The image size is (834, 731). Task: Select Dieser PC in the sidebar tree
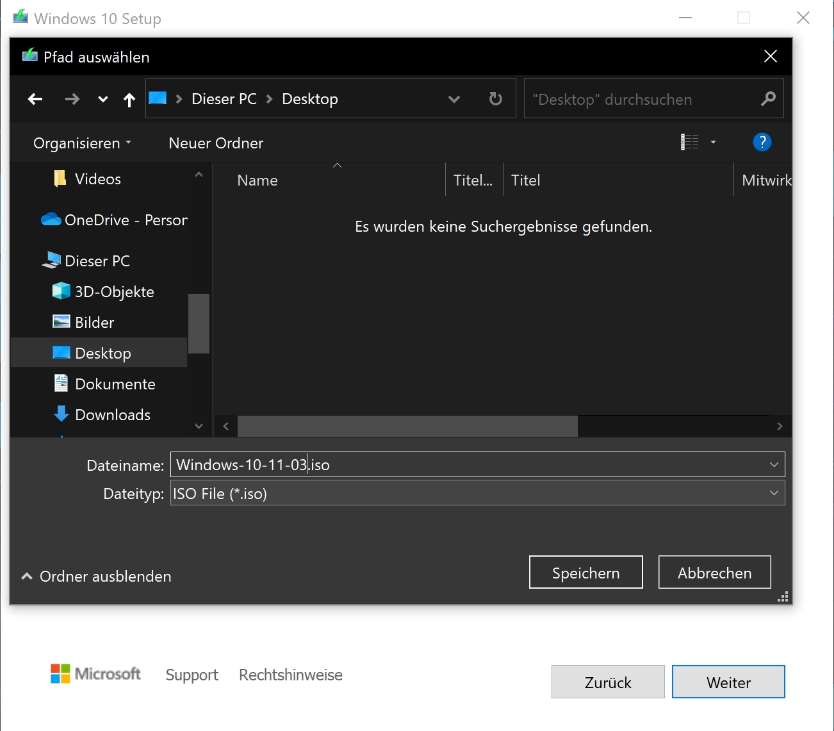(87, 261)
